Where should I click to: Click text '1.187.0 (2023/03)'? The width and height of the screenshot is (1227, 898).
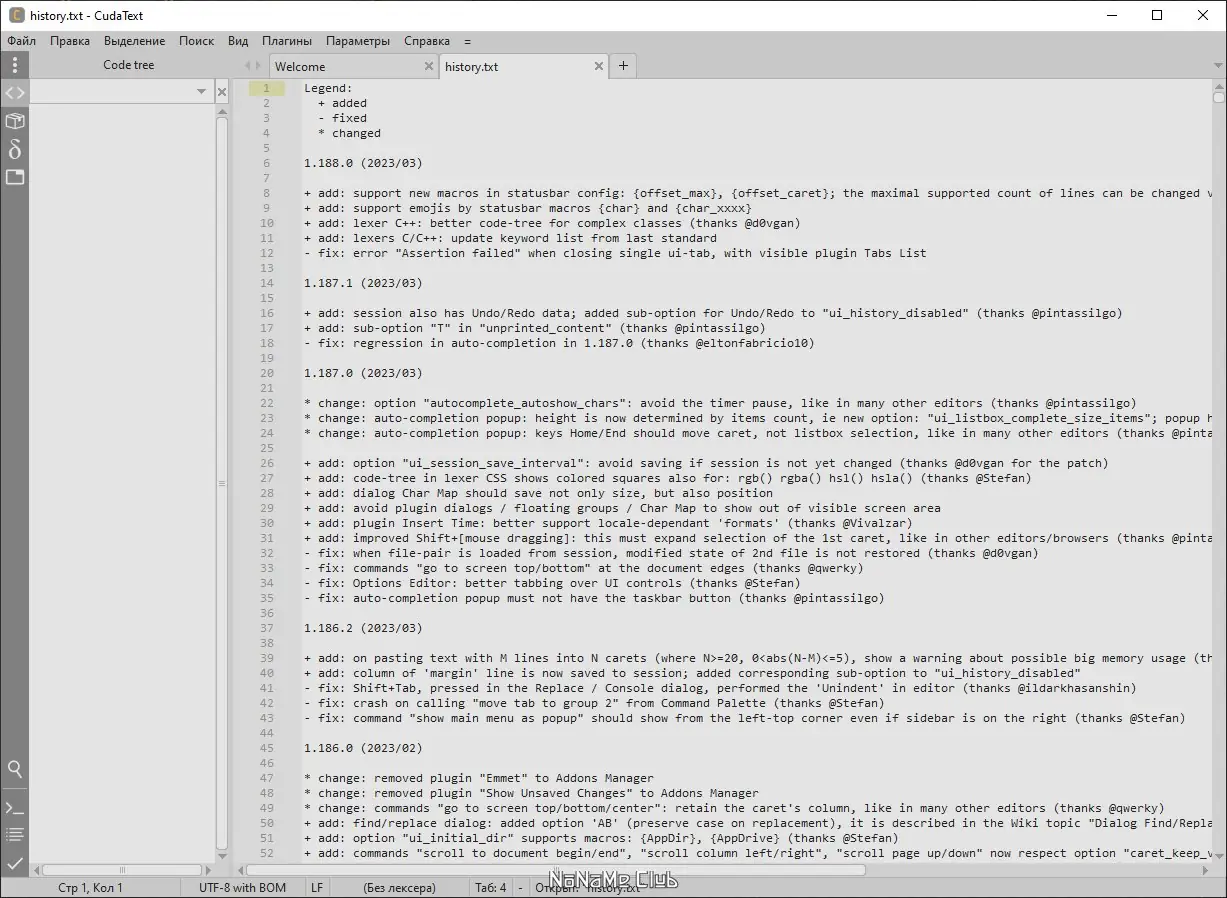363,373
